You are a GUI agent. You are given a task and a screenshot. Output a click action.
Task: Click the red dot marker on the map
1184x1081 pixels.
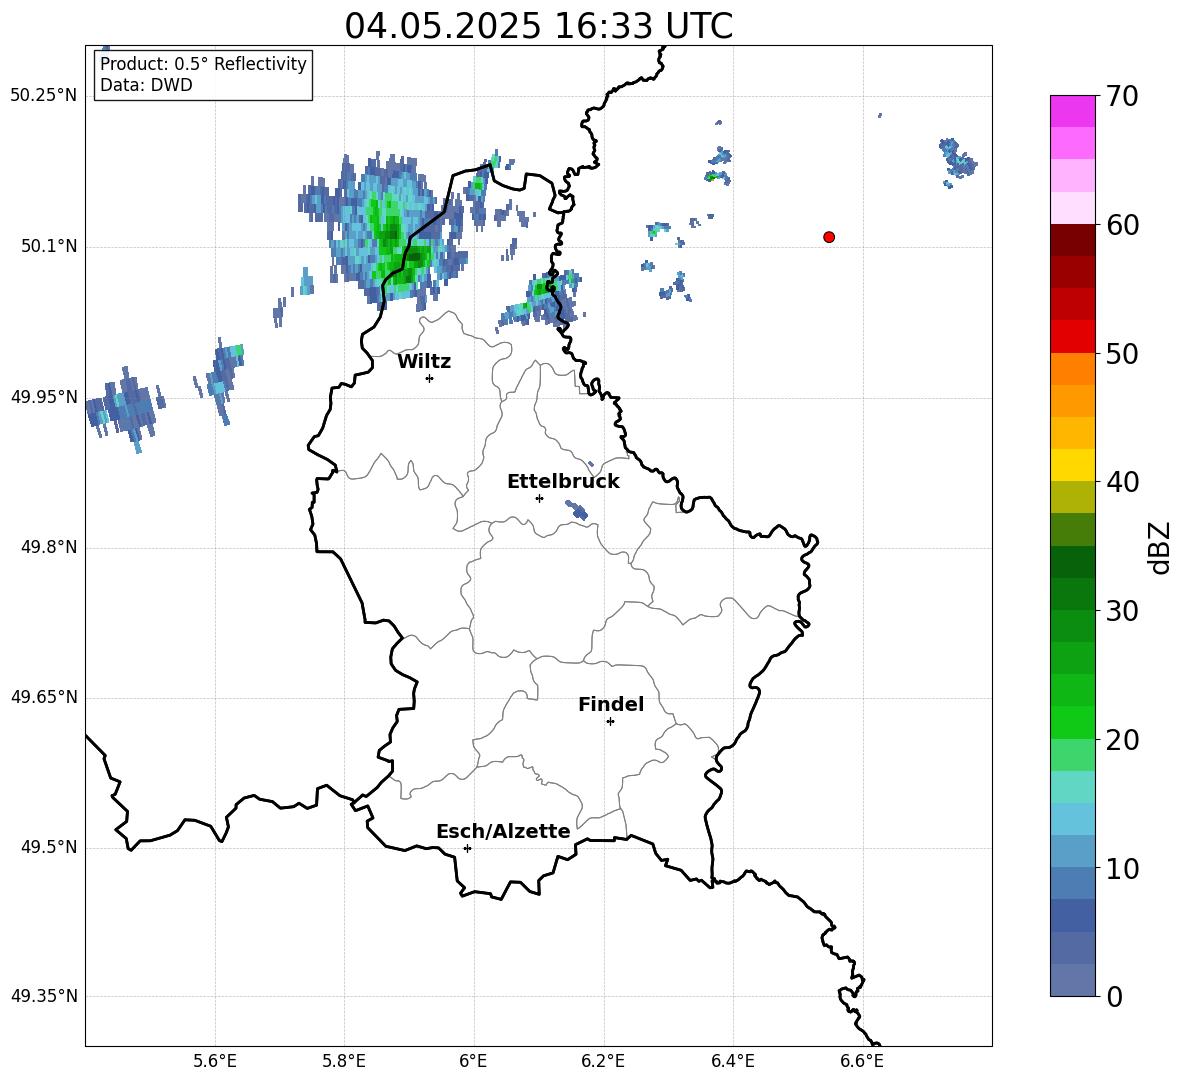(829, 237)
